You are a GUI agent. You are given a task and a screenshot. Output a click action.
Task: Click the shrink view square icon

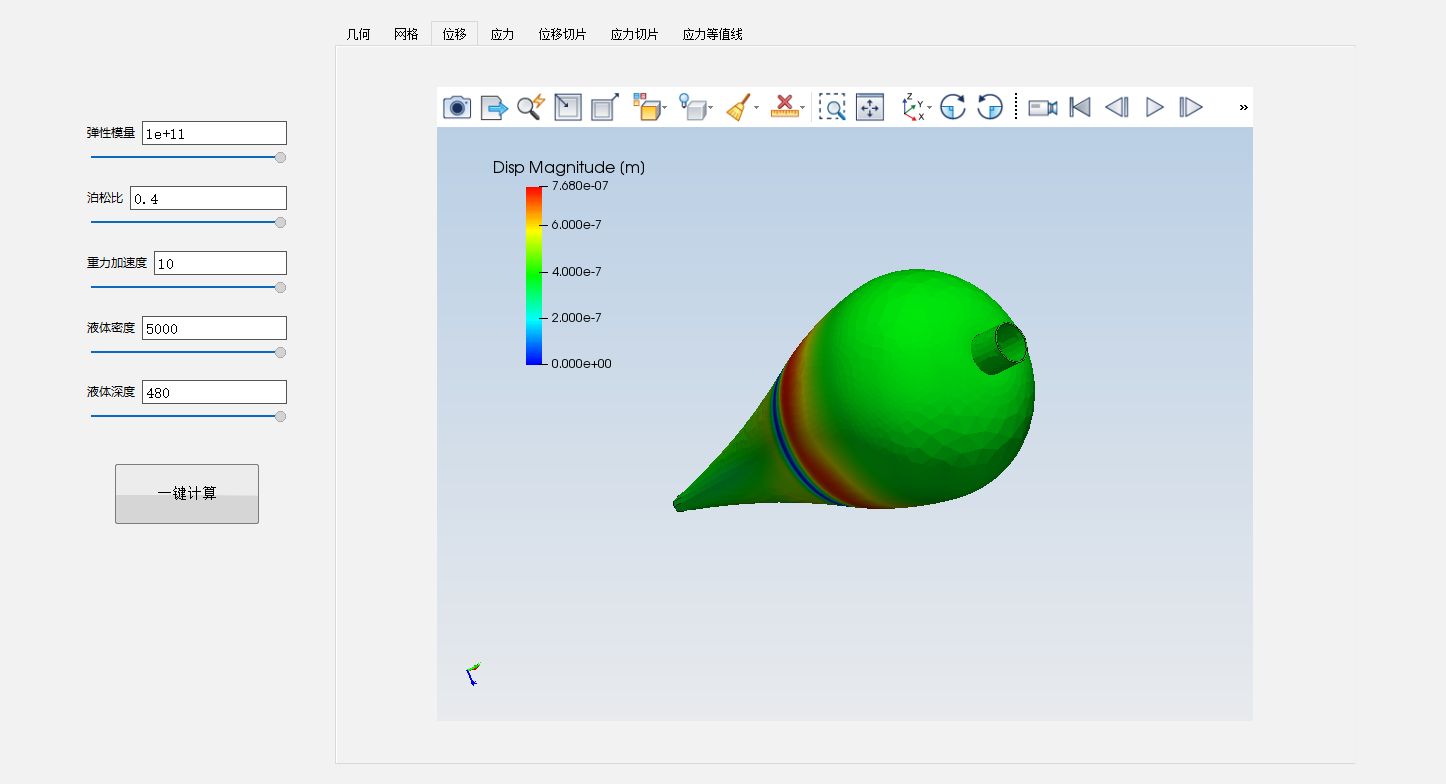click(x=568, y=107)
